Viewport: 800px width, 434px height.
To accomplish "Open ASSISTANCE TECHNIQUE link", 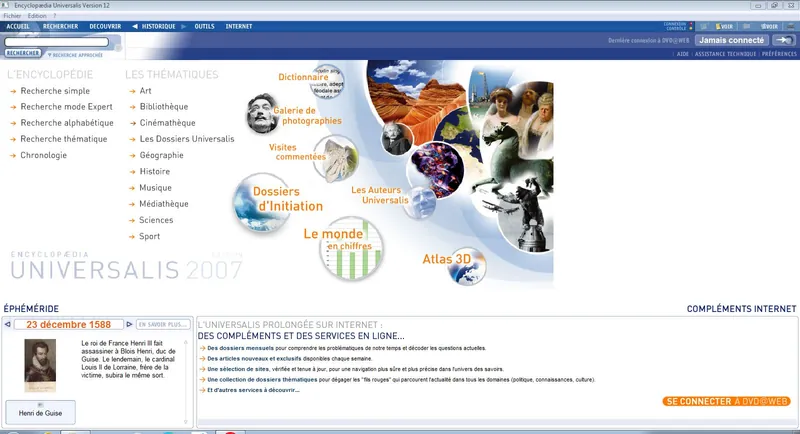I will pyautogui.click(x=725, y=54).
